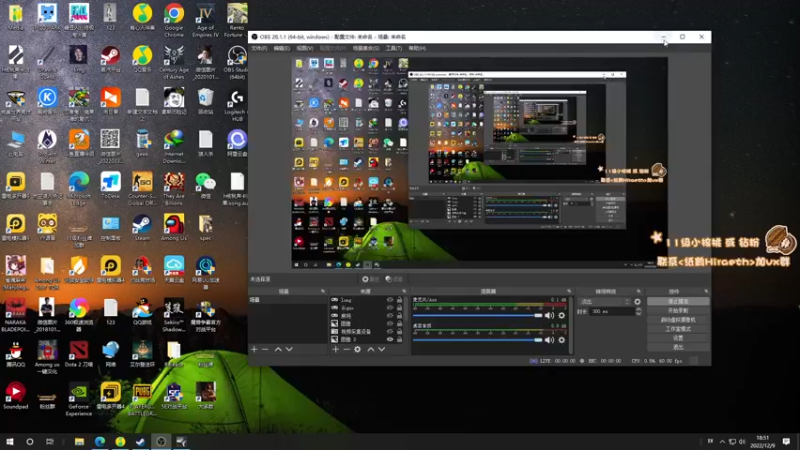Toggle visibility eye of the fourth source row
800x450 pixels.
[390, 323]
